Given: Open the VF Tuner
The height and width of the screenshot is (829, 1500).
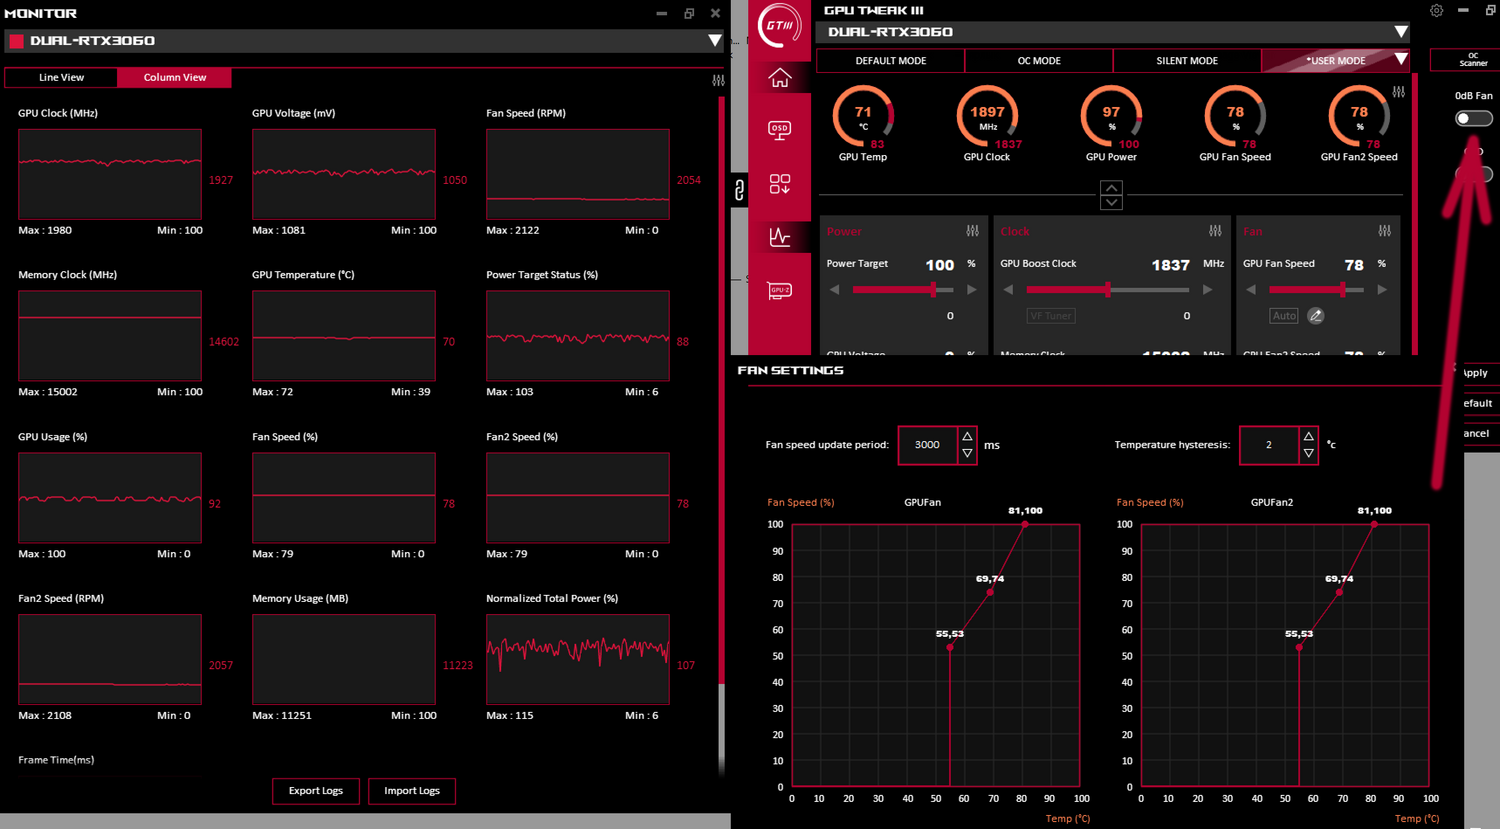Looking at the screenshot, I should (1051, 316).
